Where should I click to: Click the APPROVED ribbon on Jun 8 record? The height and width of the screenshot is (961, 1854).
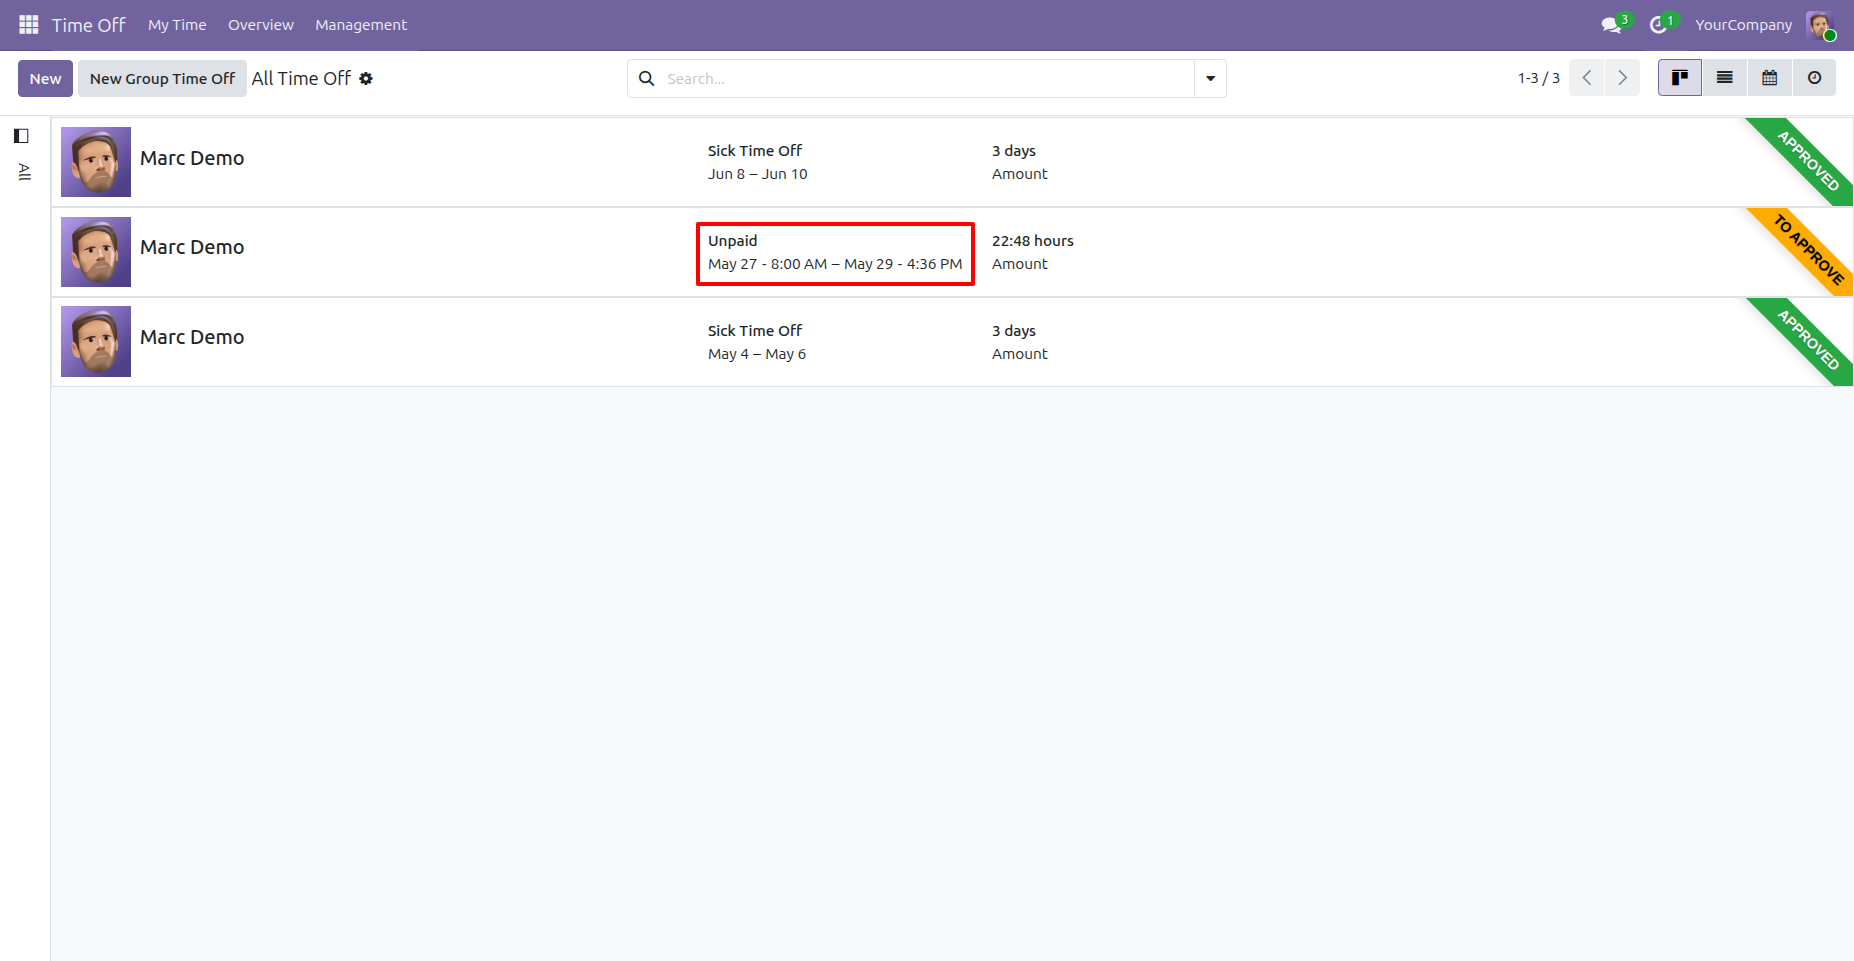(1808, 159)
